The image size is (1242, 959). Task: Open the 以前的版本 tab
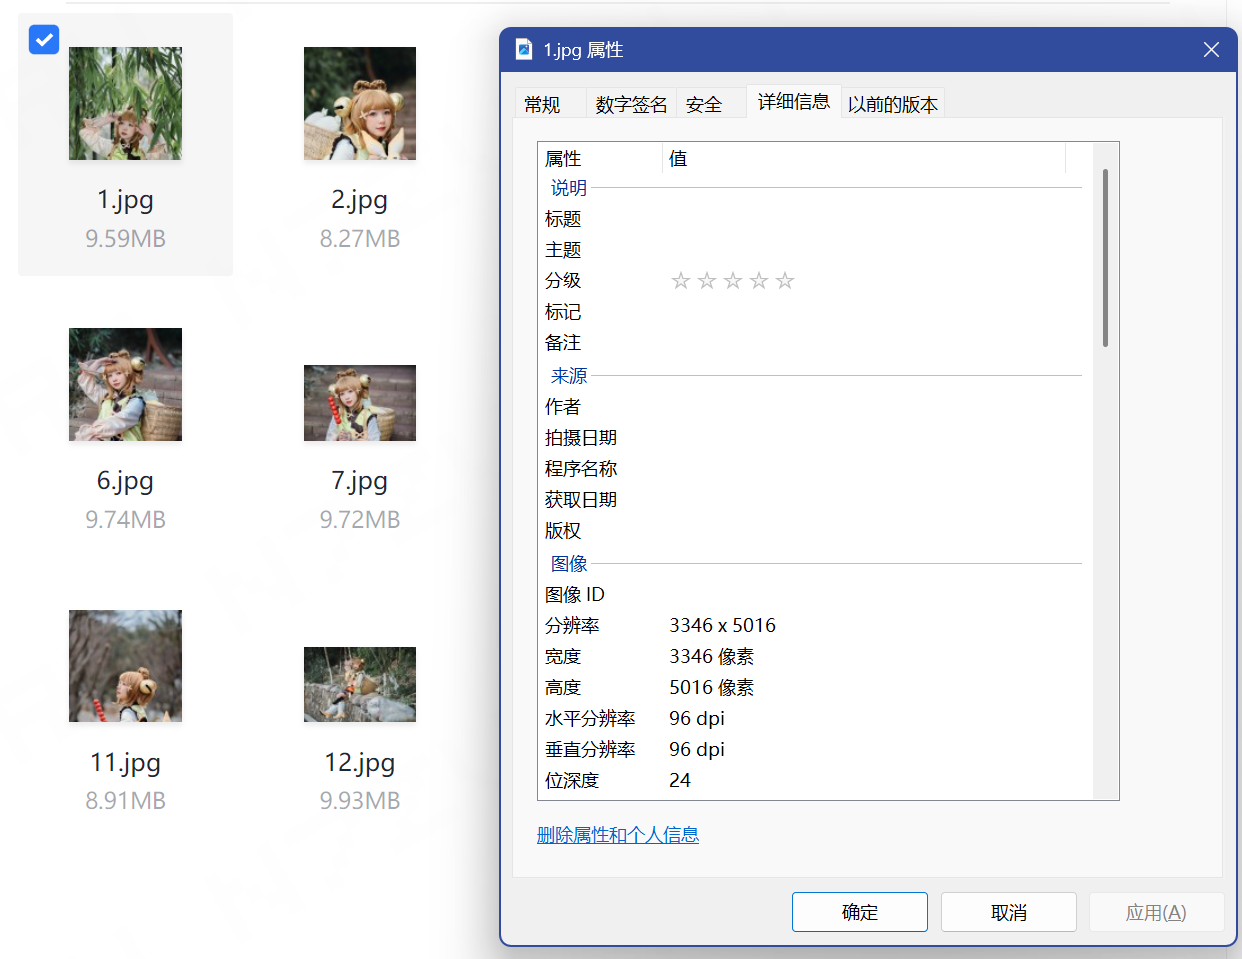pyautogui.click(x=892, y=103)
